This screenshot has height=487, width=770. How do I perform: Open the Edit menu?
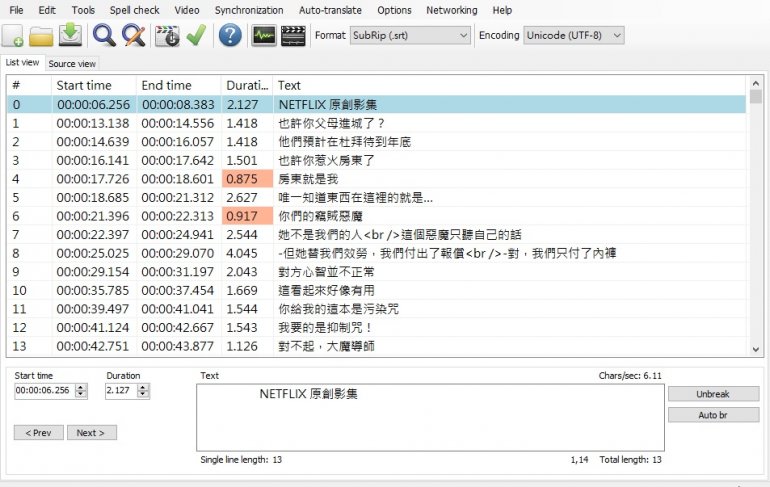click(47, 10)
